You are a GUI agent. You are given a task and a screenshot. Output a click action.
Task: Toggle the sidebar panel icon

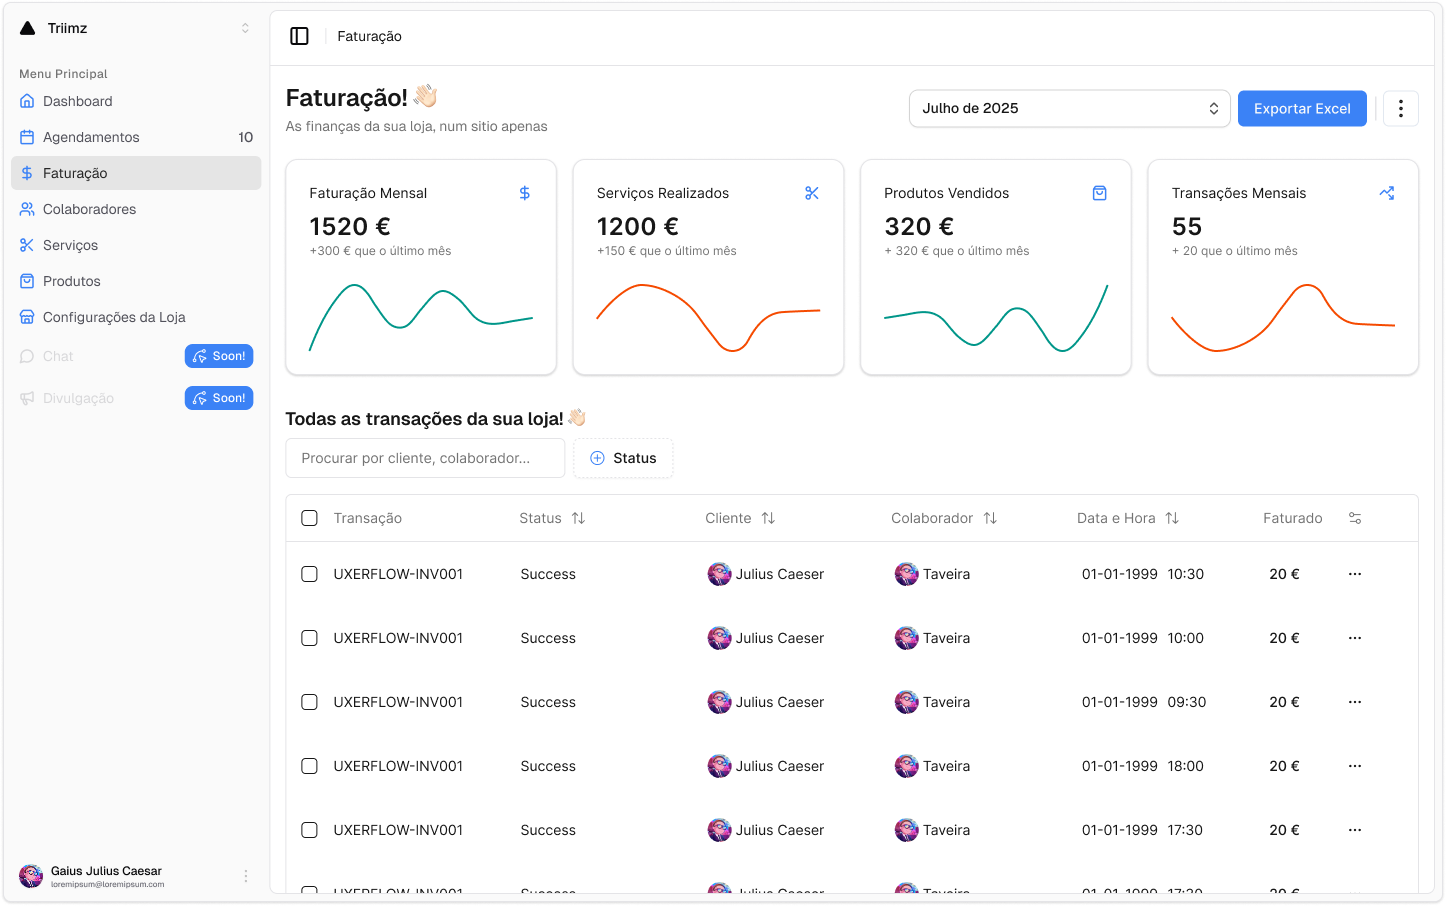(299, 36)
